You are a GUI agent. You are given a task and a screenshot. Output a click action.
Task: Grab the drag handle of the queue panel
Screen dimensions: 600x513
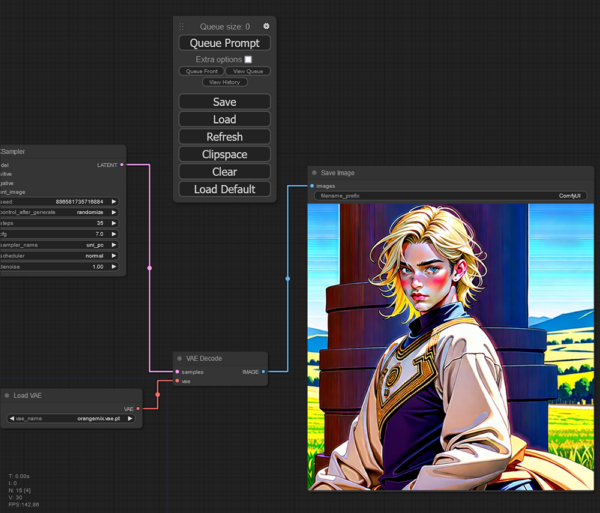[x=182, y=27]
